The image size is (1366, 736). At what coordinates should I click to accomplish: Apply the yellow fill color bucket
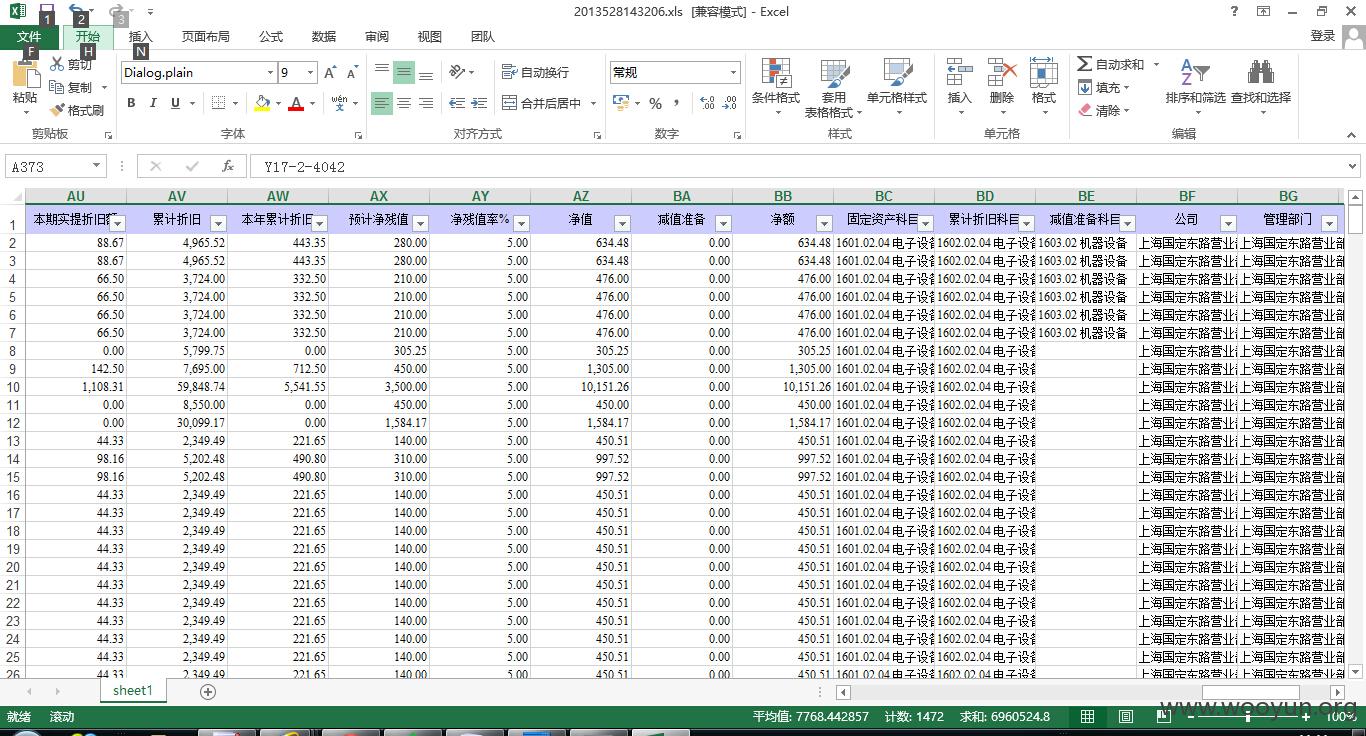pyautogui.click(x=262, y=103)
